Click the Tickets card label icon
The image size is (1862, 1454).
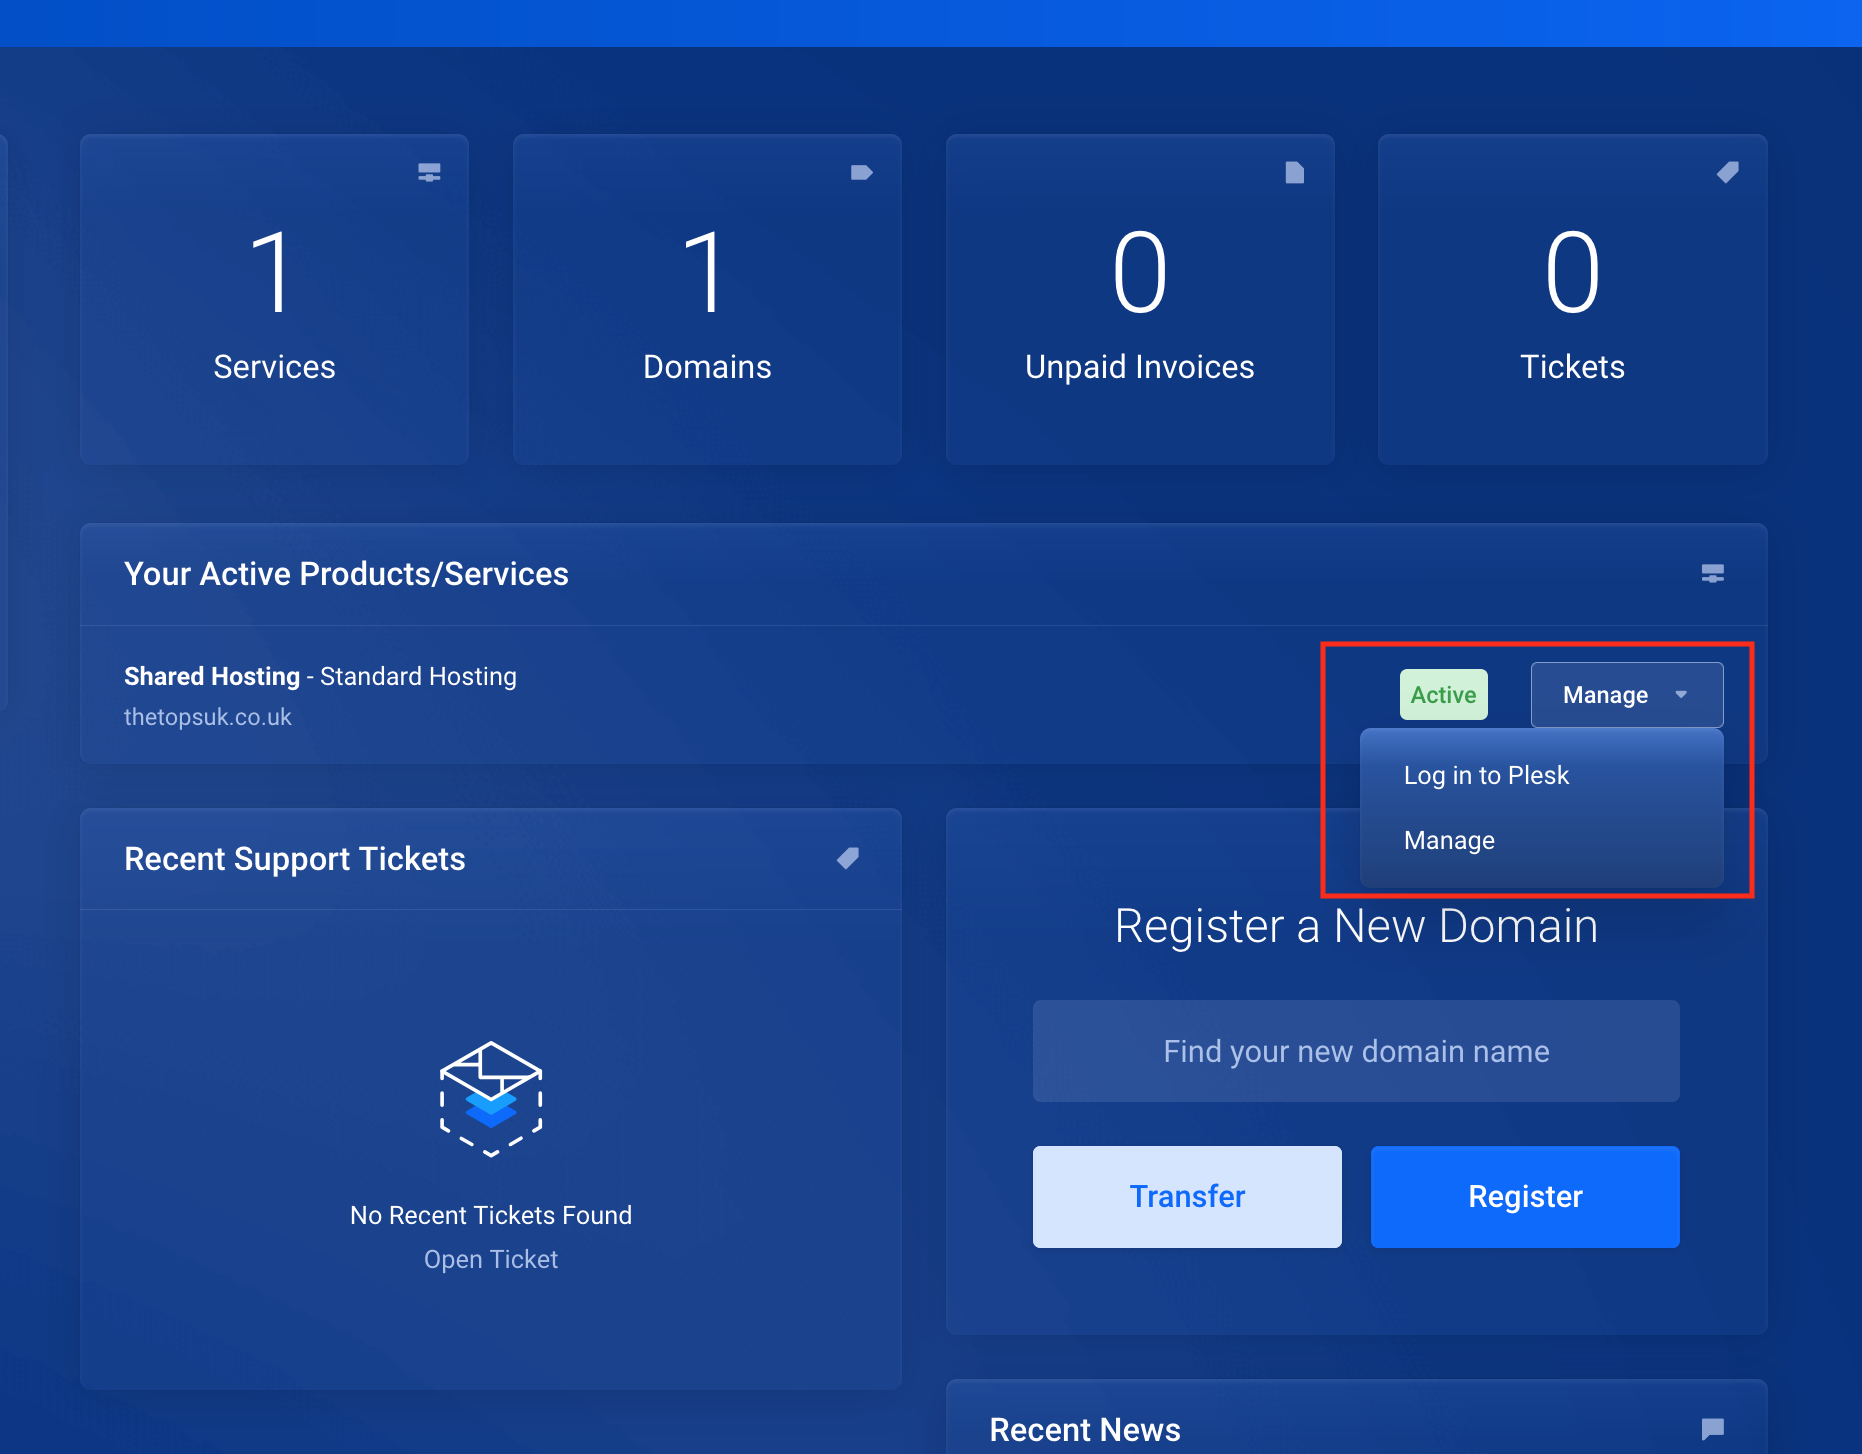point(1727,172)
